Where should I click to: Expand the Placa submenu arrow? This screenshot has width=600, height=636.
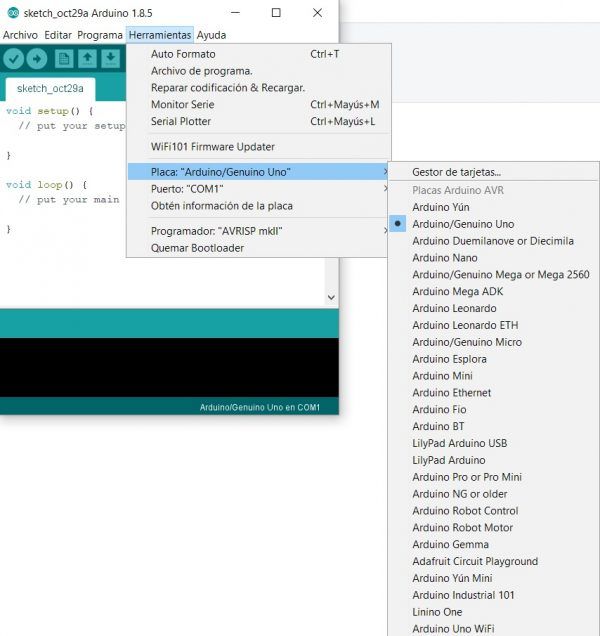tap(385, 172)
